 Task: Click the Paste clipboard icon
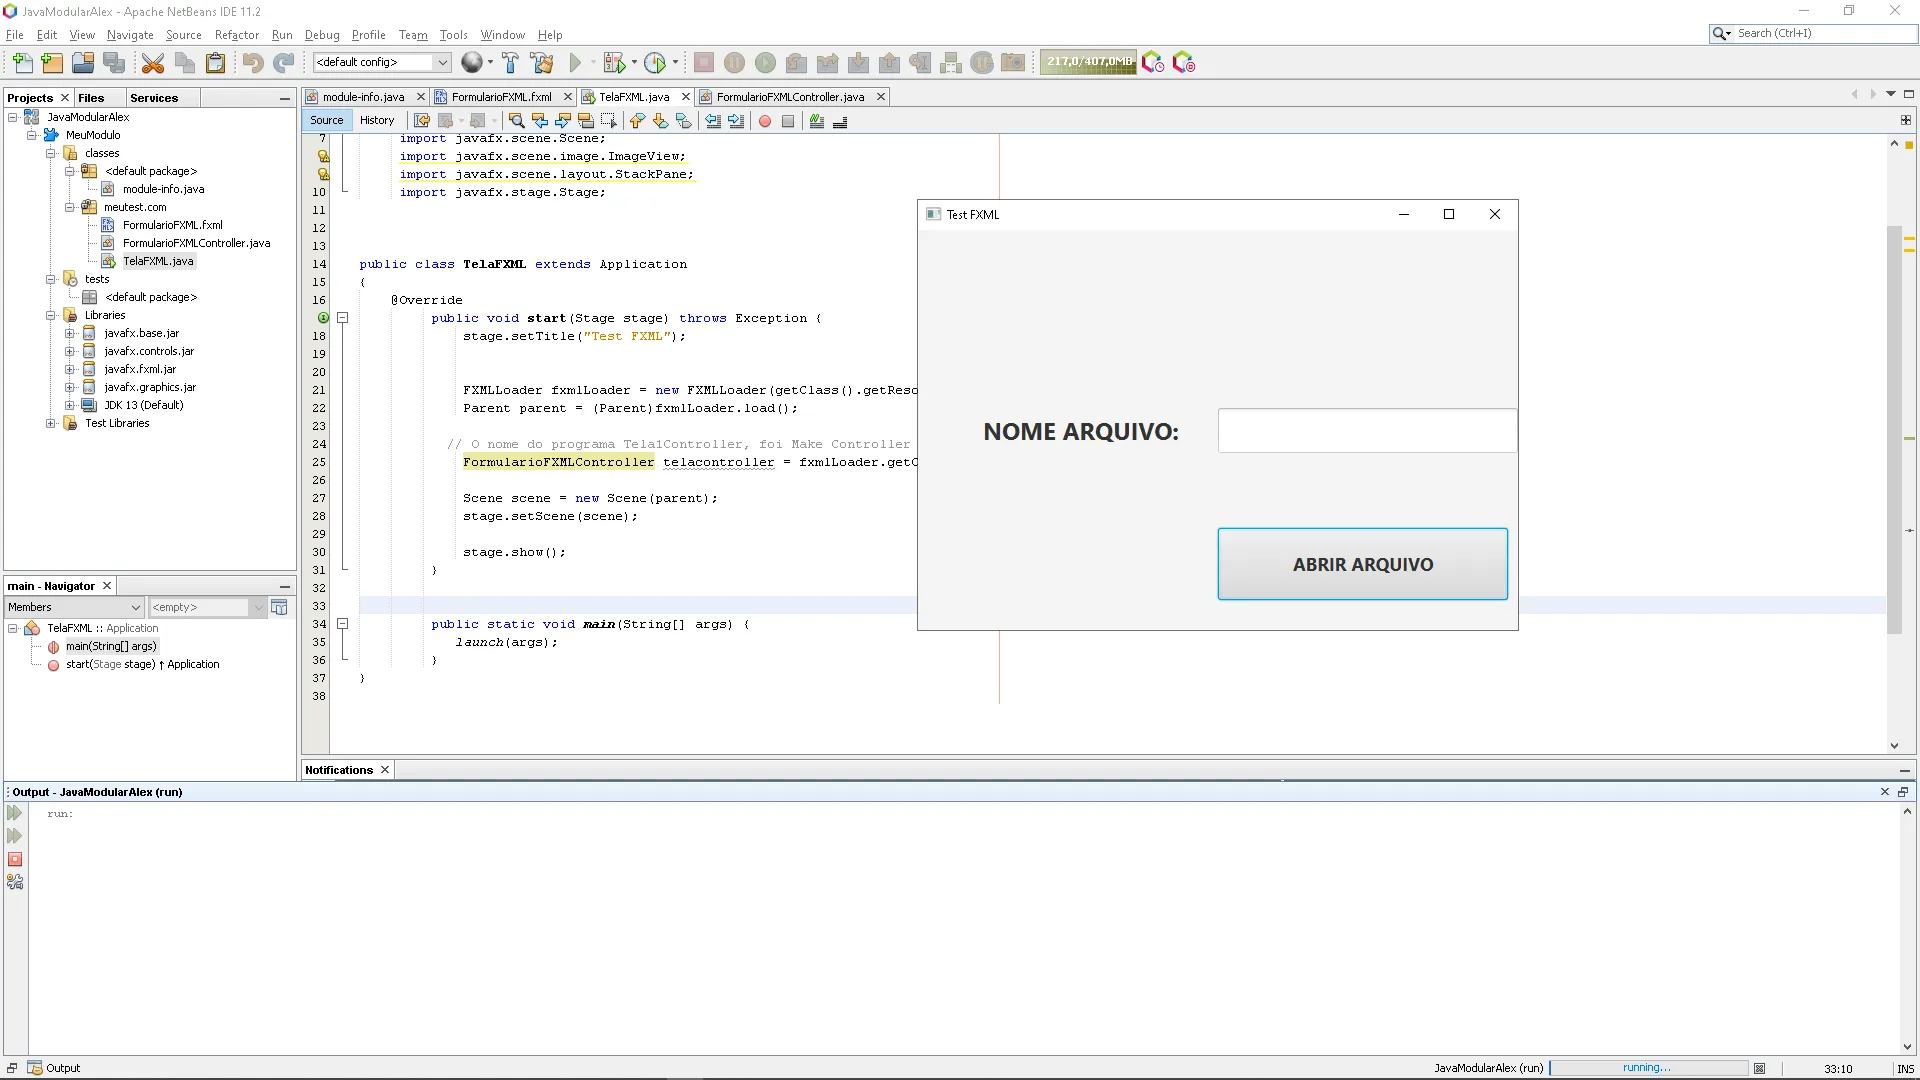(215, 63)
